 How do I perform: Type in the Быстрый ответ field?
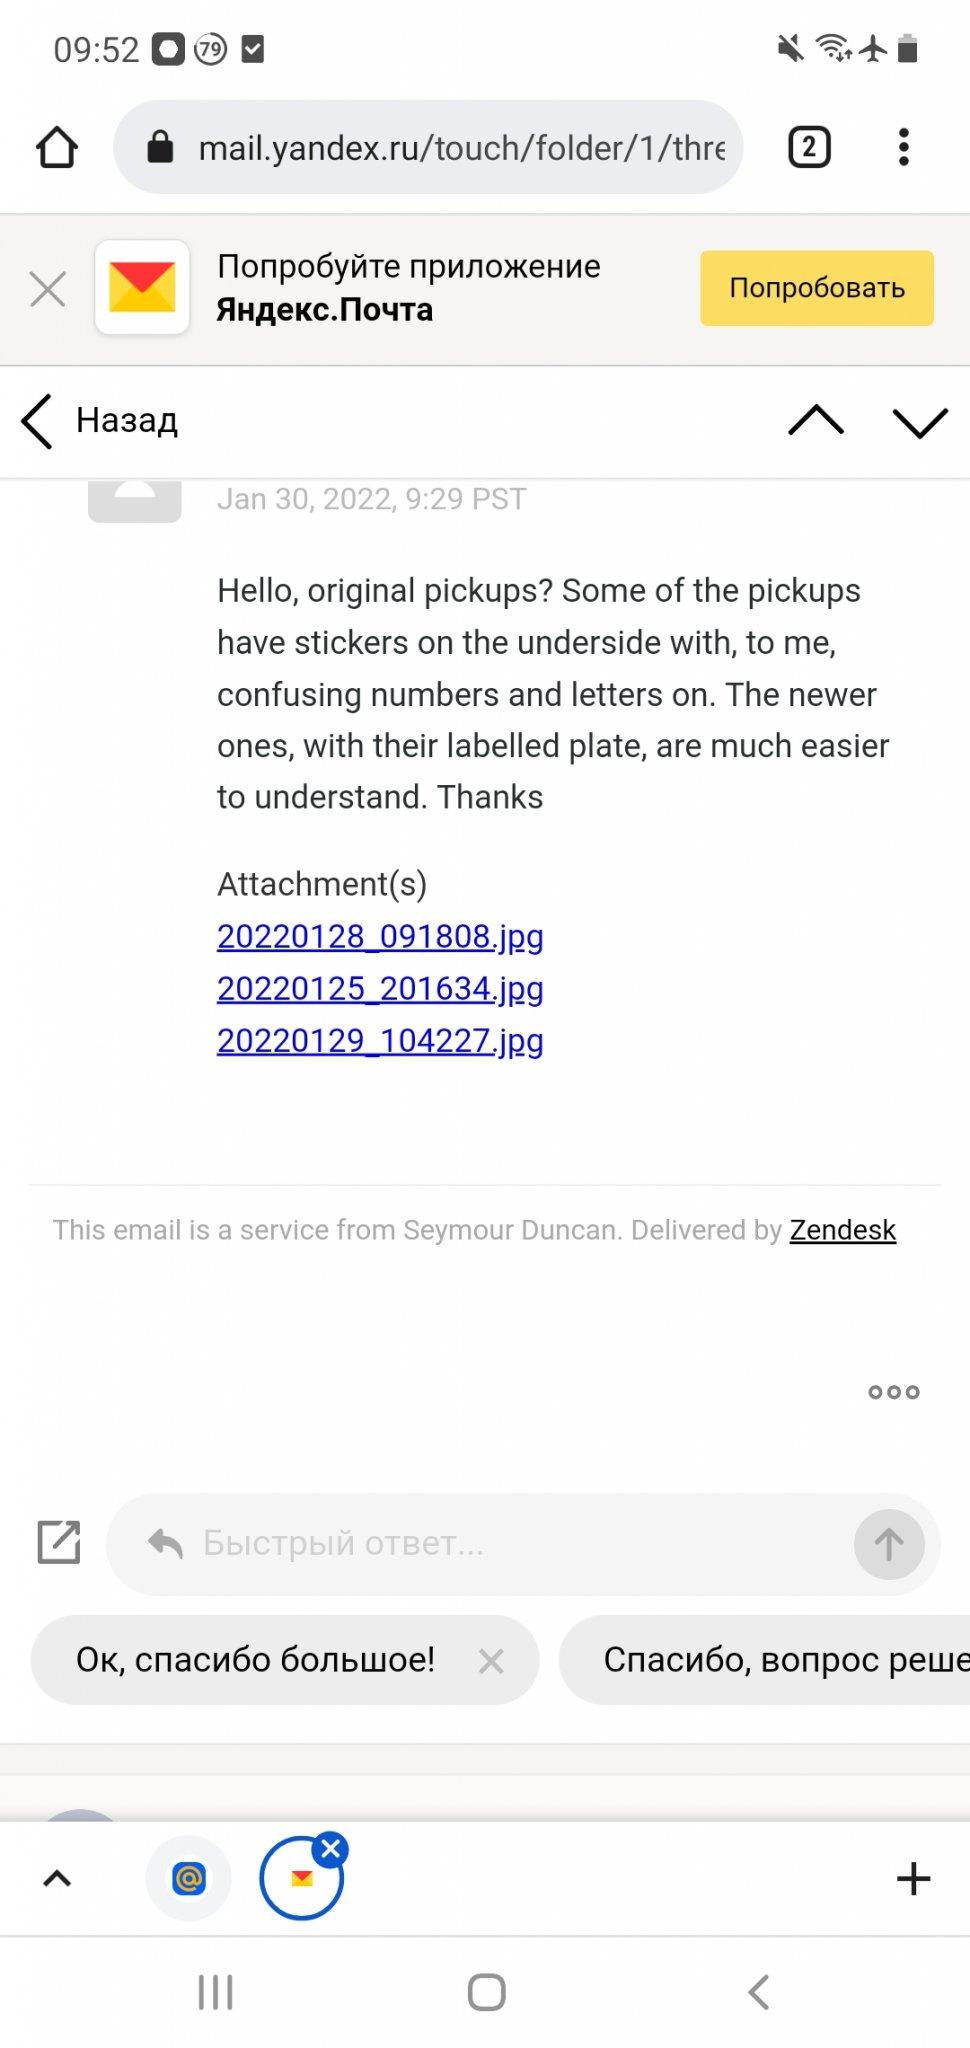(500, 1543)
